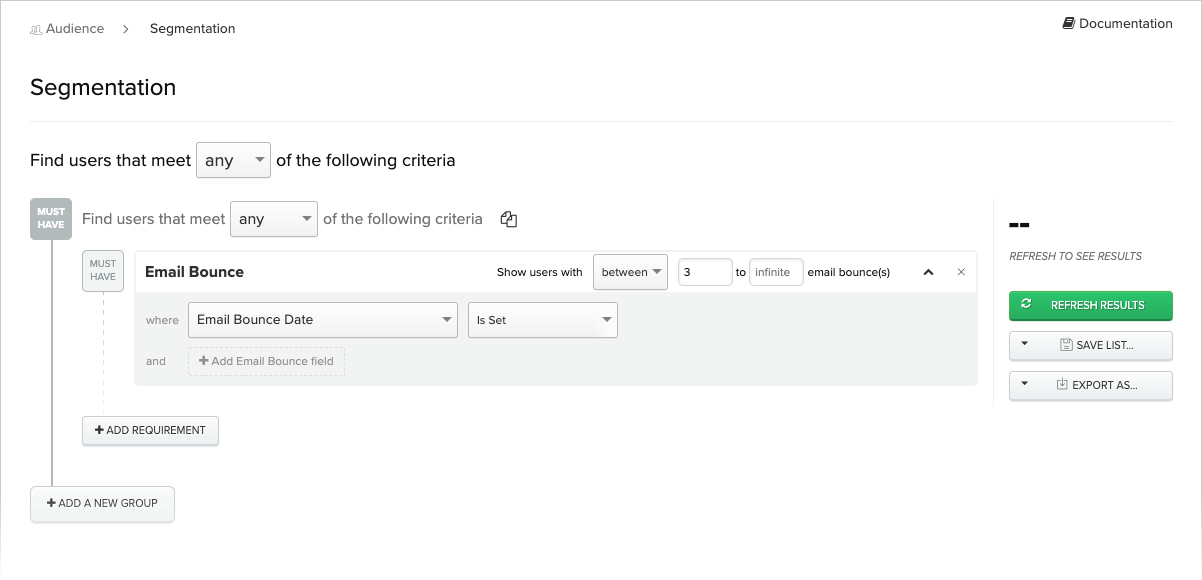This screenshot has height=580, width=1202.
Task: Open the 'between' bounce count dropdown
Action: tap(630, 272)
